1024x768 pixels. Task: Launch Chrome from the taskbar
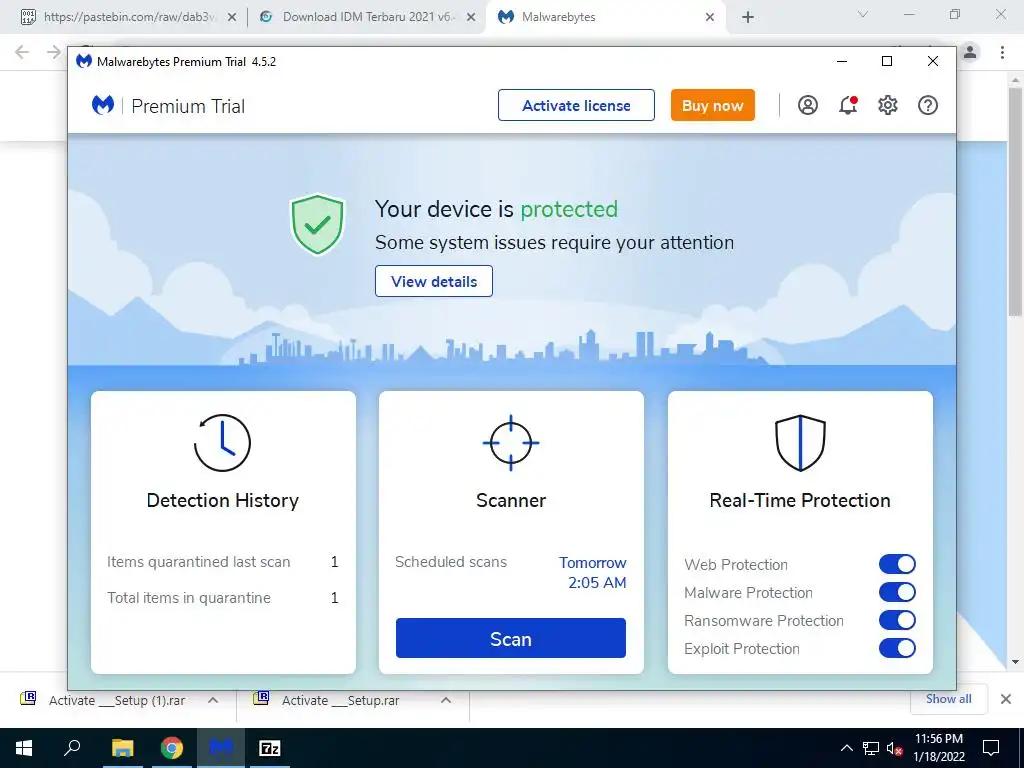pyautogui.click(x=172, y=748)
